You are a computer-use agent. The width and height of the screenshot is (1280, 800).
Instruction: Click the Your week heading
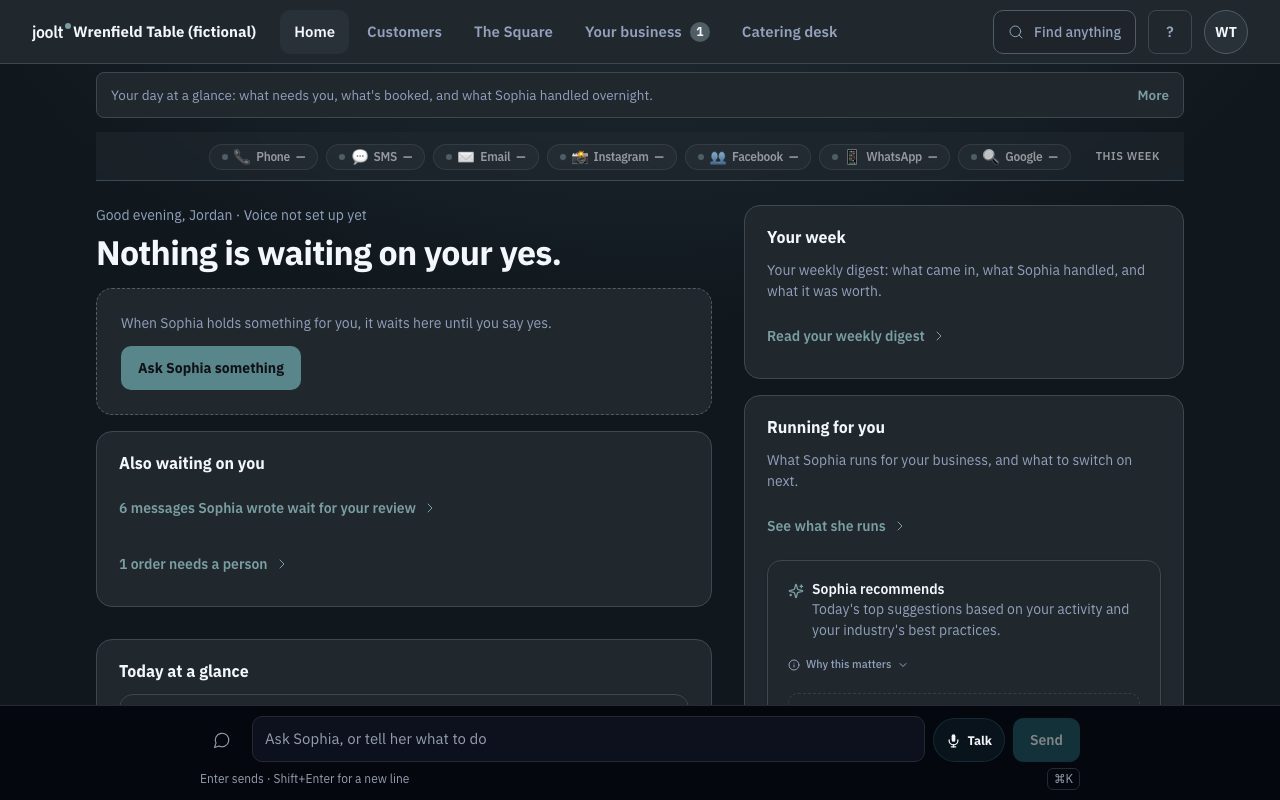[806, 237]
